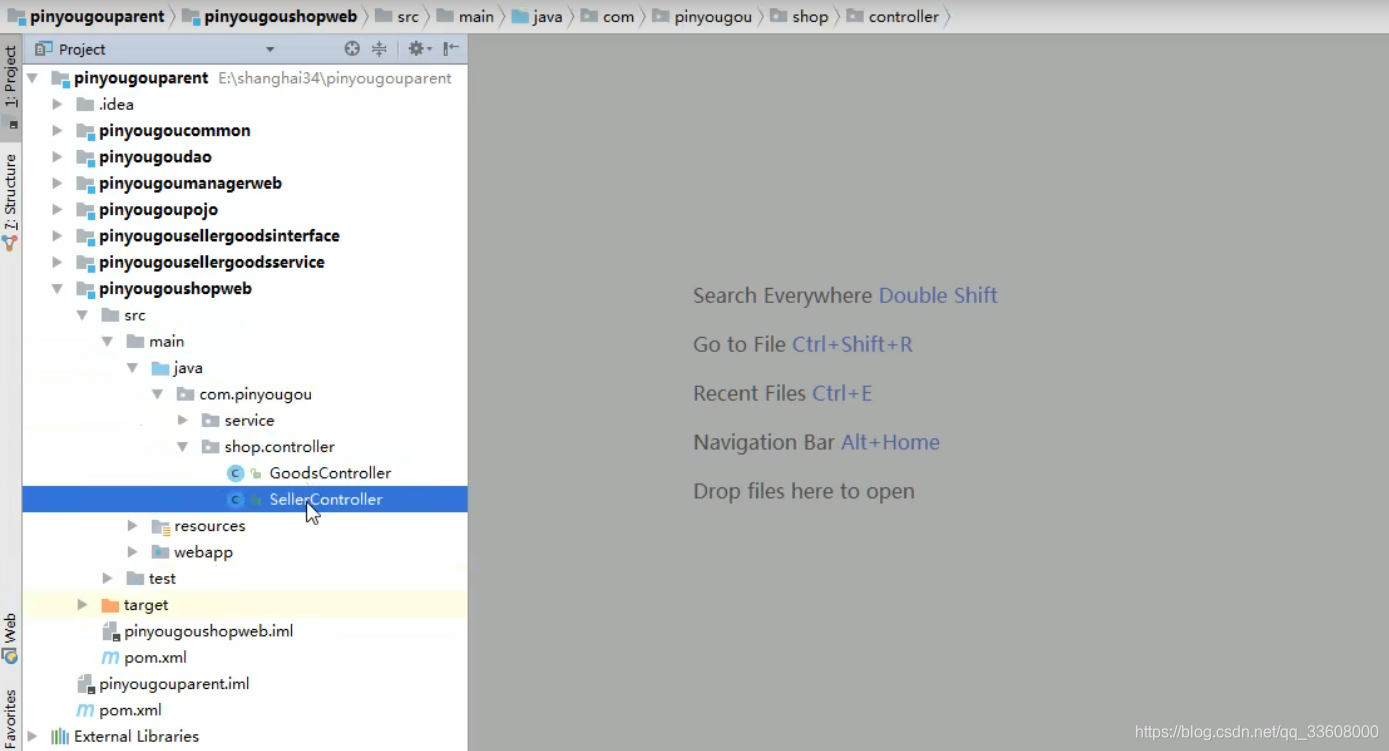Screen dimensions: 1389x751
Task: Click the pinyougouparent.iml file icon
Action: (x=85, y=684)
